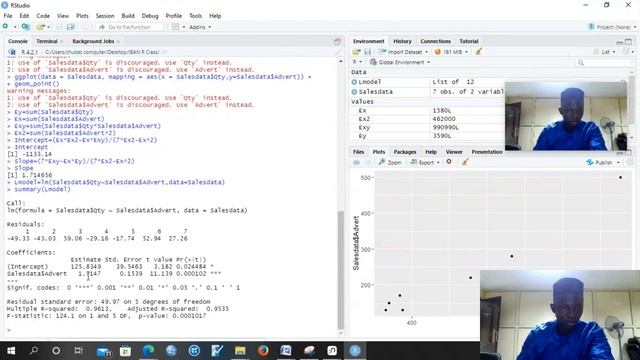The height and width of the screenshot is (360, 640).
Task: Open the Global Environment dropdown
Action: (400, 62)
